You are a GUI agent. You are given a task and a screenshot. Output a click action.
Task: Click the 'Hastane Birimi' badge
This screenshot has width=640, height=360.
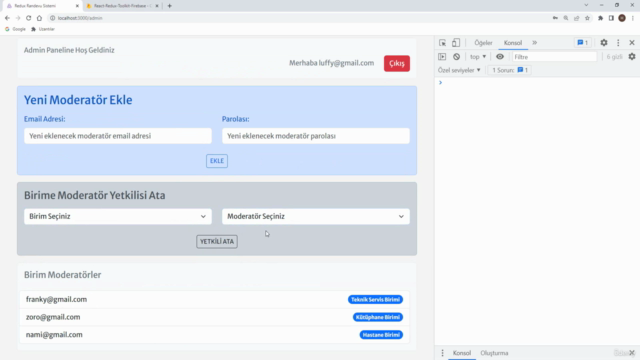point(381,335)
